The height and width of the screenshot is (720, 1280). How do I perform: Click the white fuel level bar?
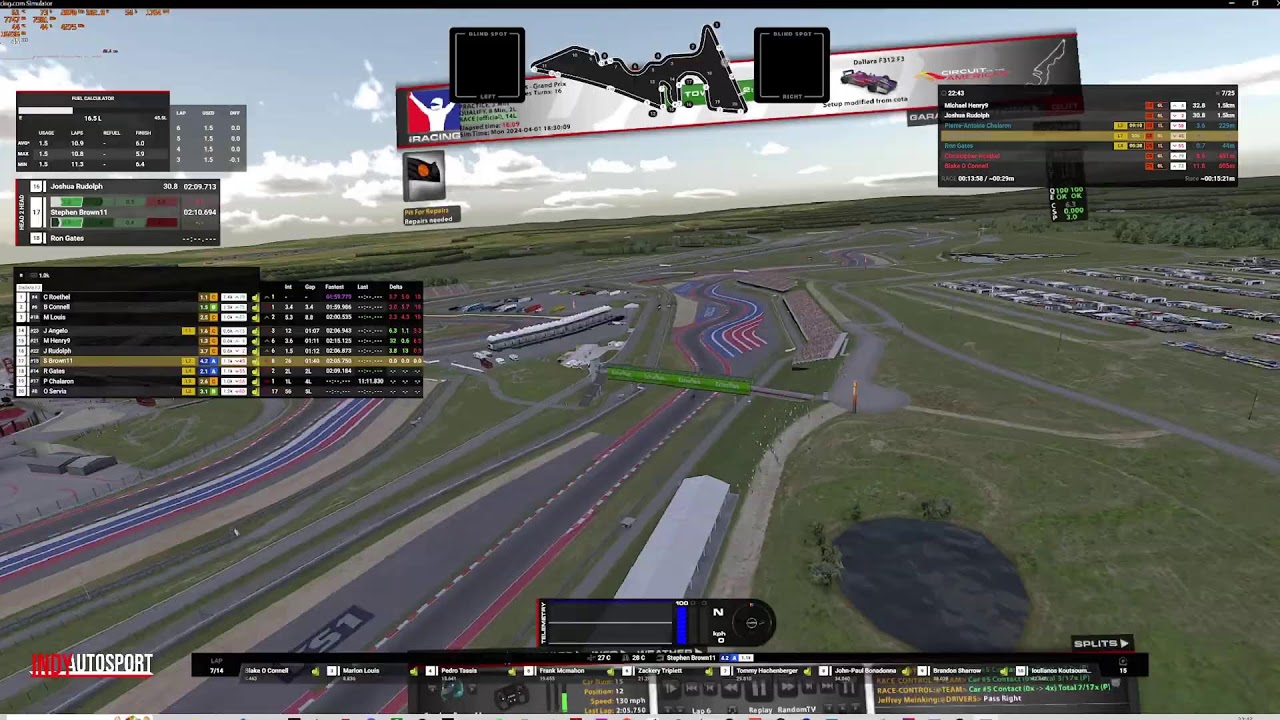tap(46, 110)
